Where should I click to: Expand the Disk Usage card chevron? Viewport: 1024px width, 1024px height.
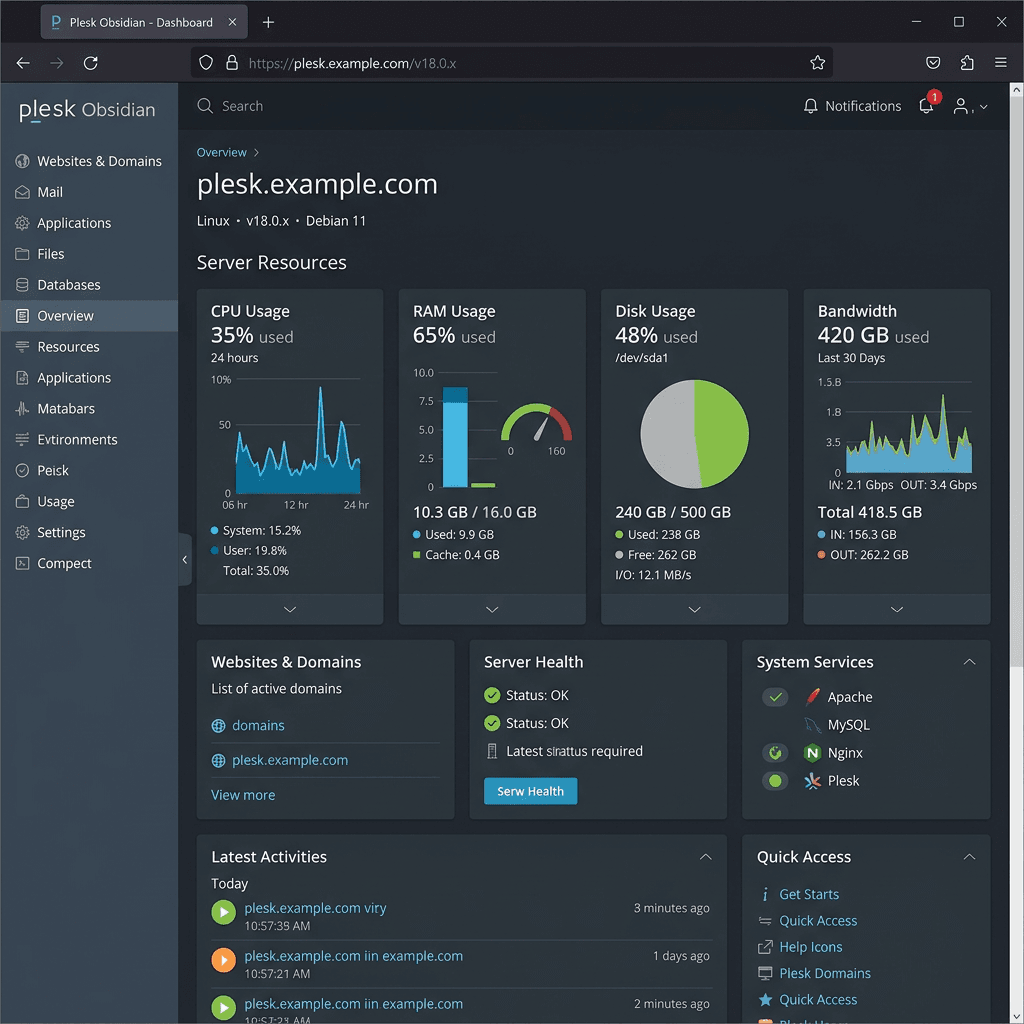tap(695, 609)
